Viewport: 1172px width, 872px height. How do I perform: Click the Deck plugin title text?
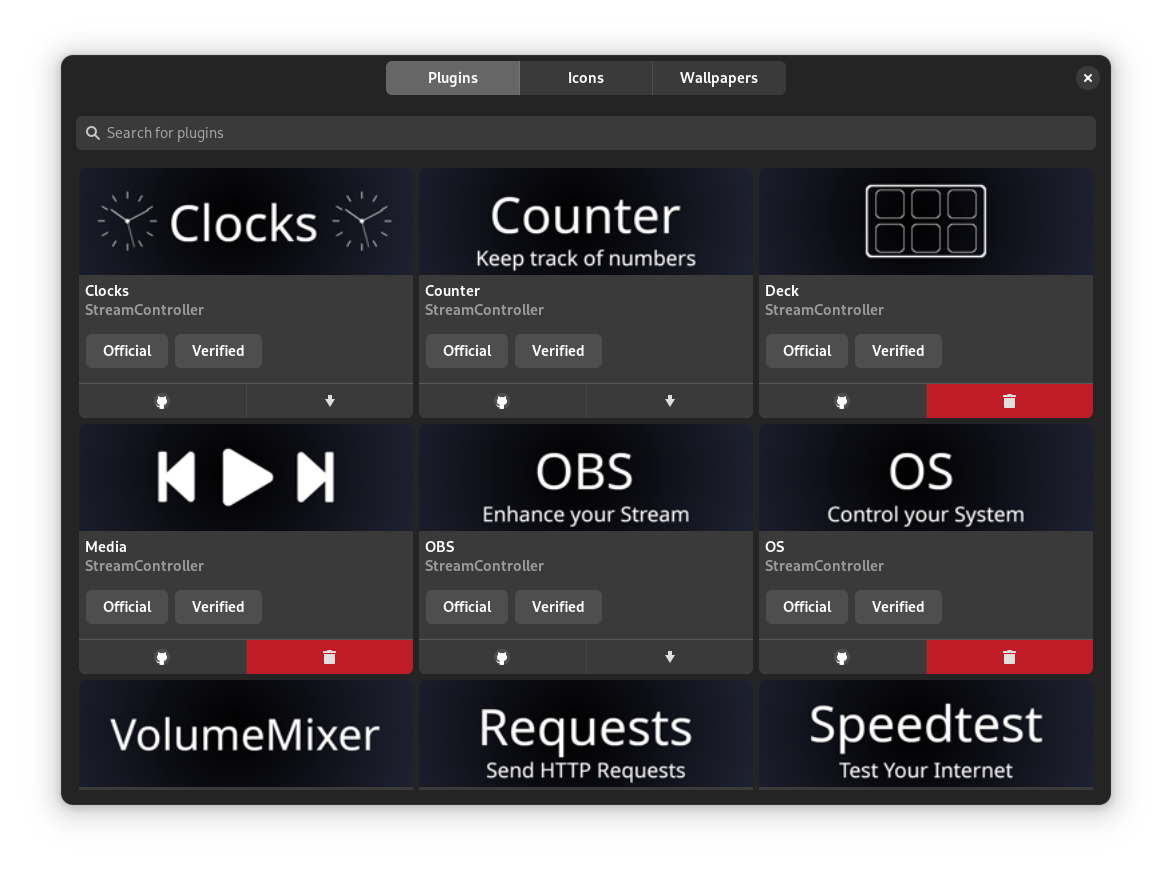click(782, 291)
